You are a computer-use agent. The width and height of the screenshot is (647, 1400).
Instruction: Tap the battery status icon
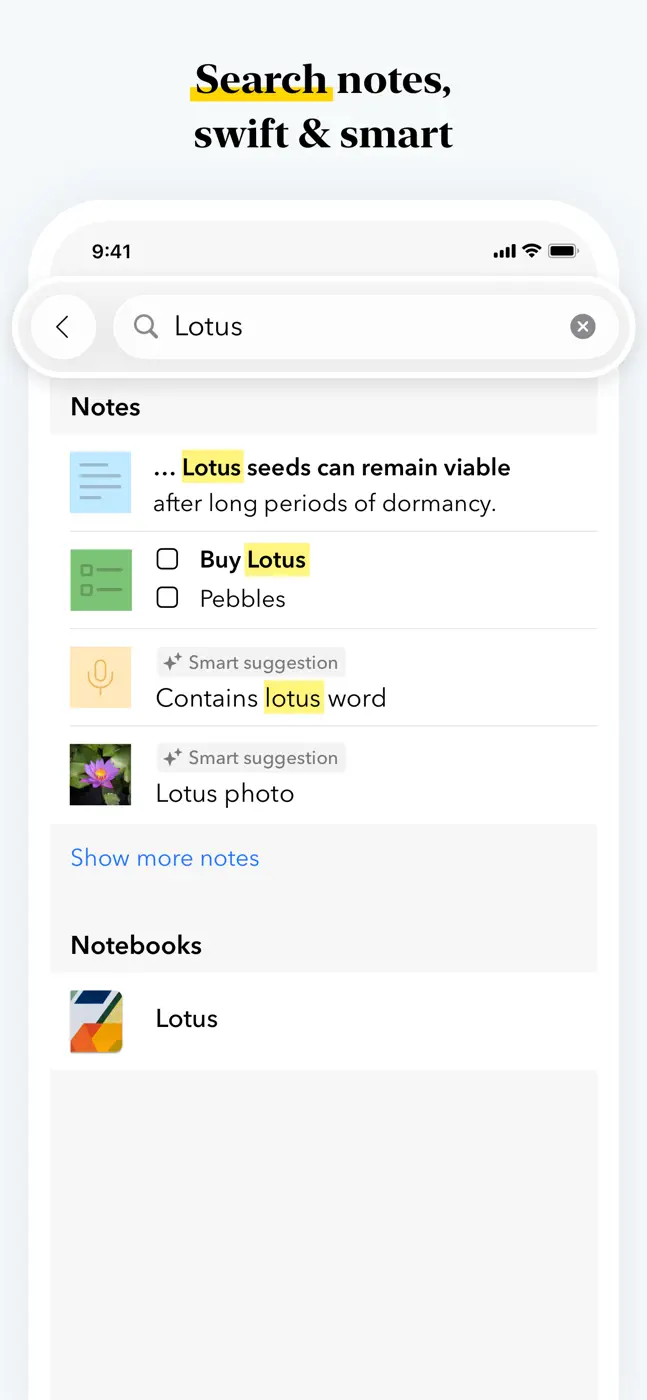pos(563,251)
